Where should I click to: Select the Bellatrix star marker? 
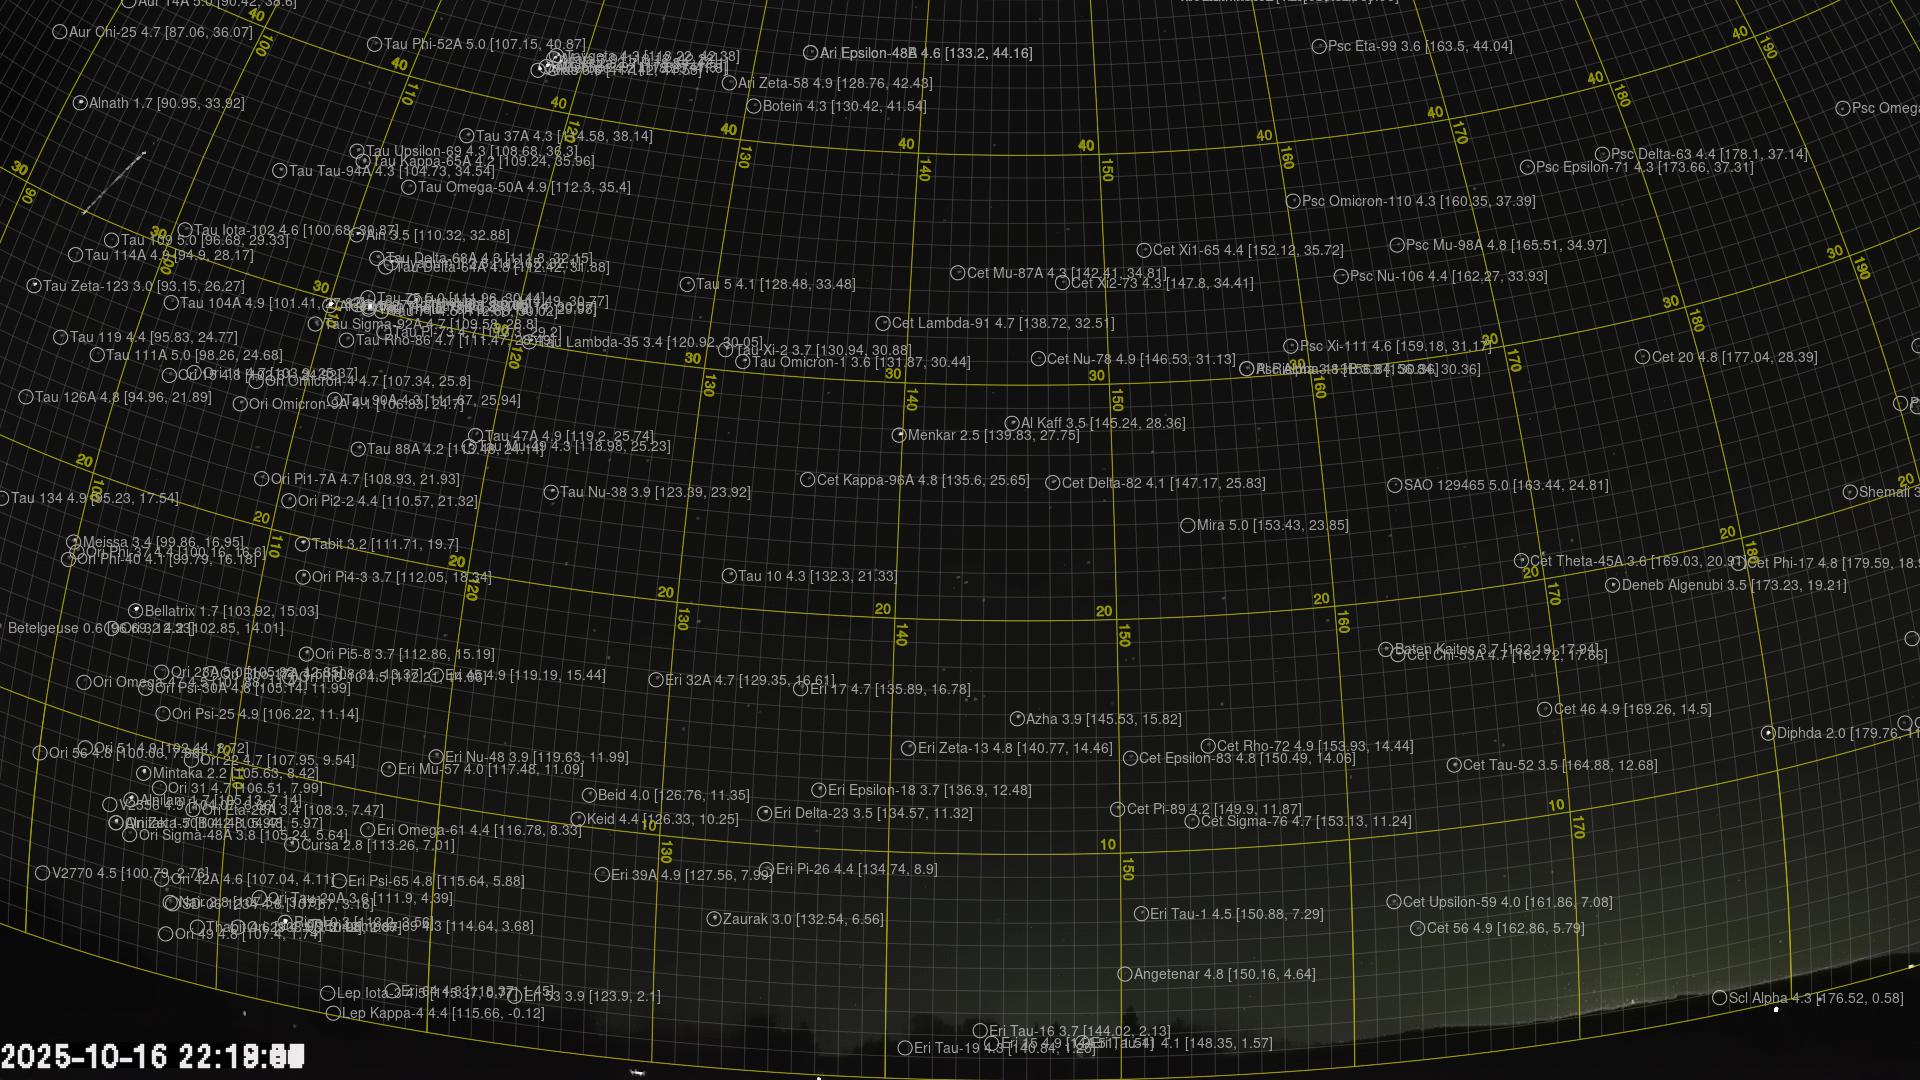click(136, 611)
